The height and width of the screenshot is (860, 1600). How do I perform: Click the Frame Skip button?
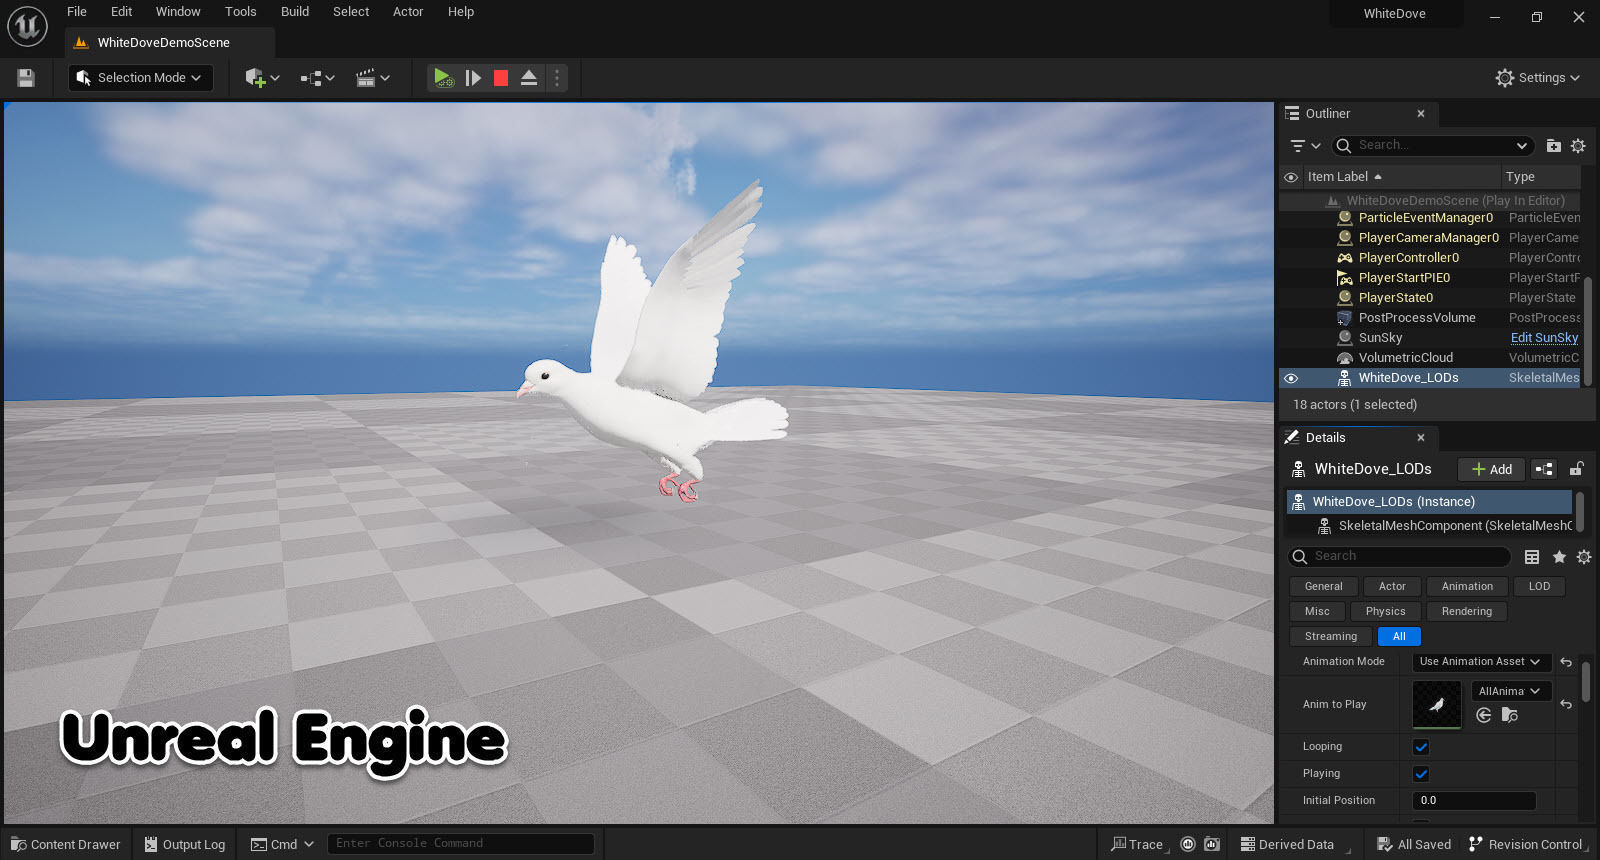[x=473, y=78]
